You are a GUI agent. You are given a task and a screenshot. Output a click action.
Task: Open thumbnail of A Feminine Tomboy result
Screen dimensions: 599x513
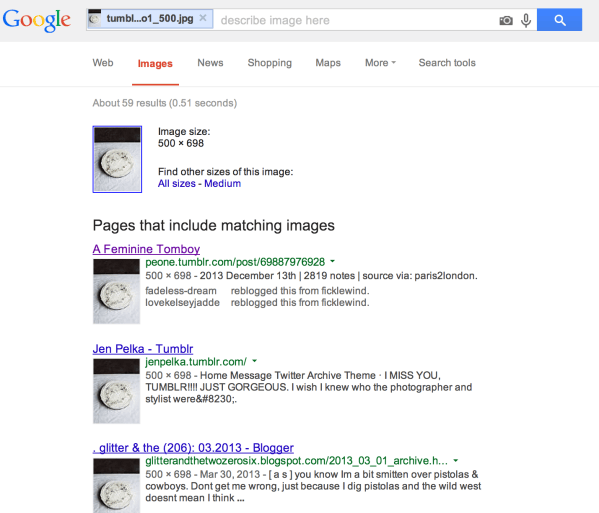117,291
